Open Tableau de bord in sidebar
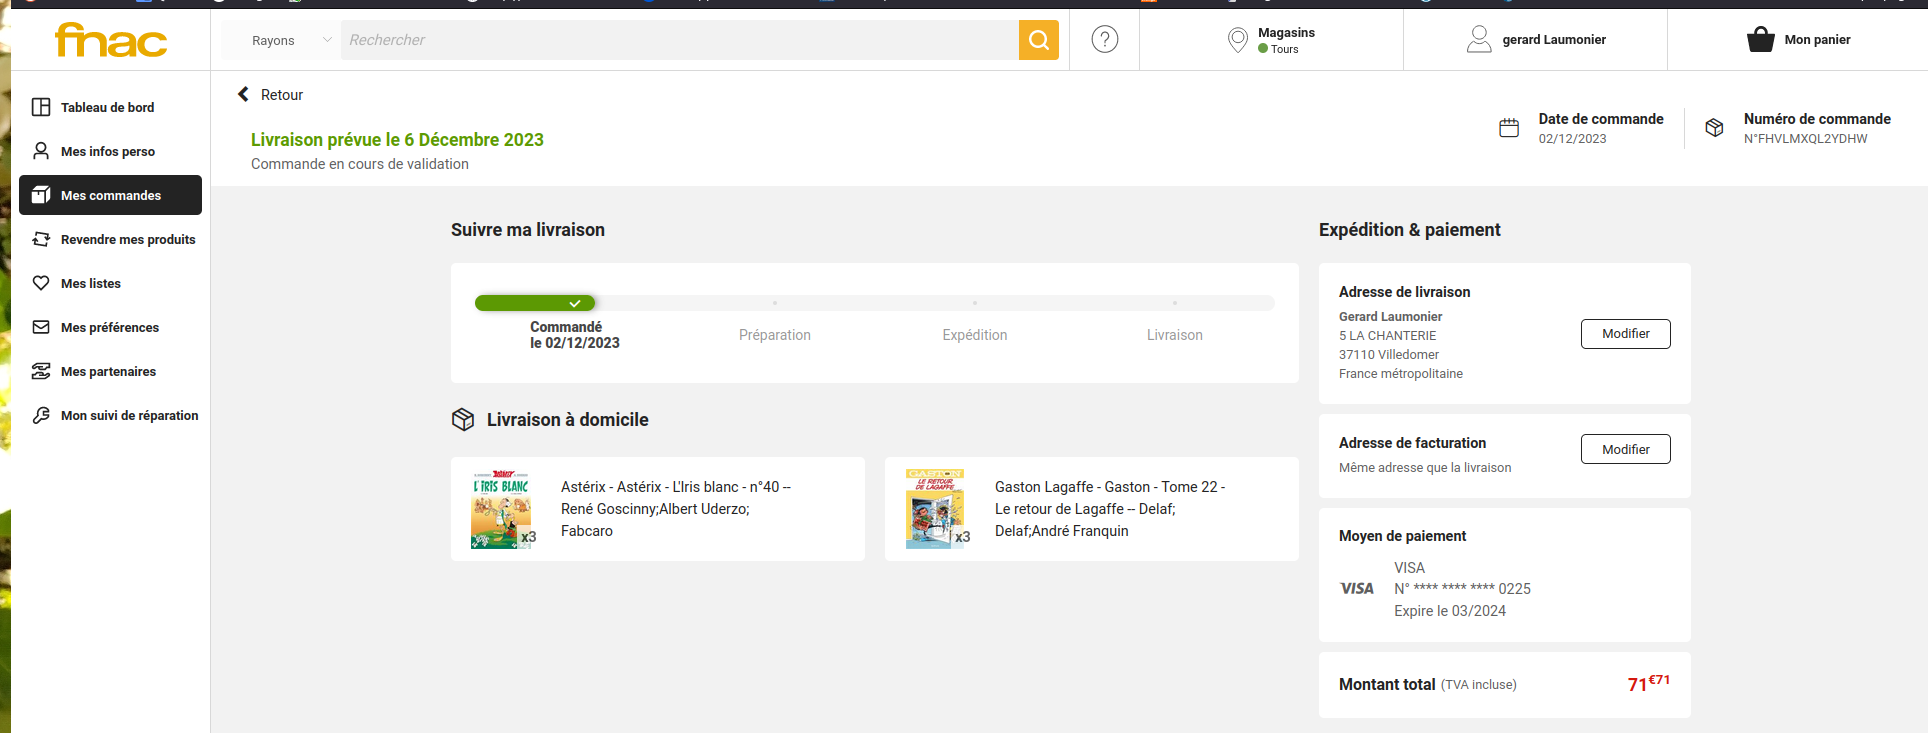The width and height of the screenshot is (1928, 733). click(107, 108)
